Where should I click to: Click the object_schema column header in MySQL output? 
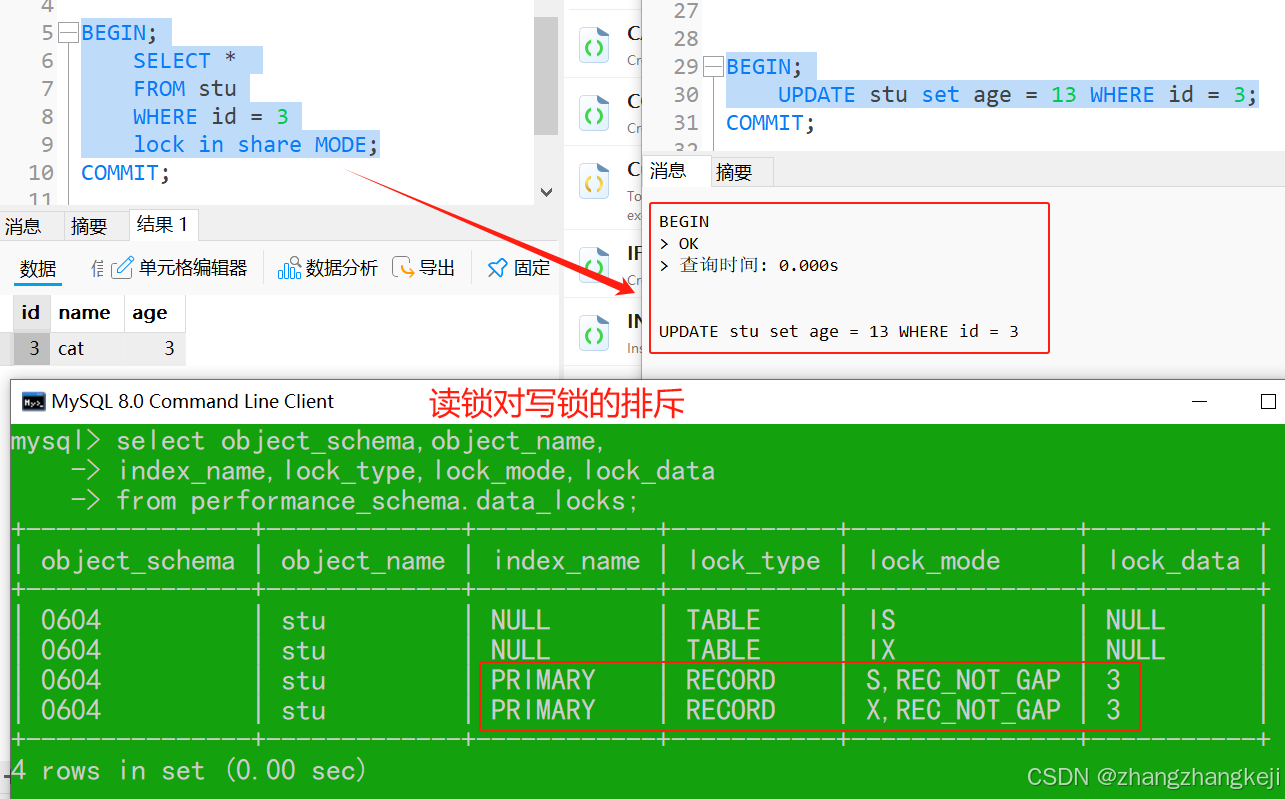click(x=138, y=561)
